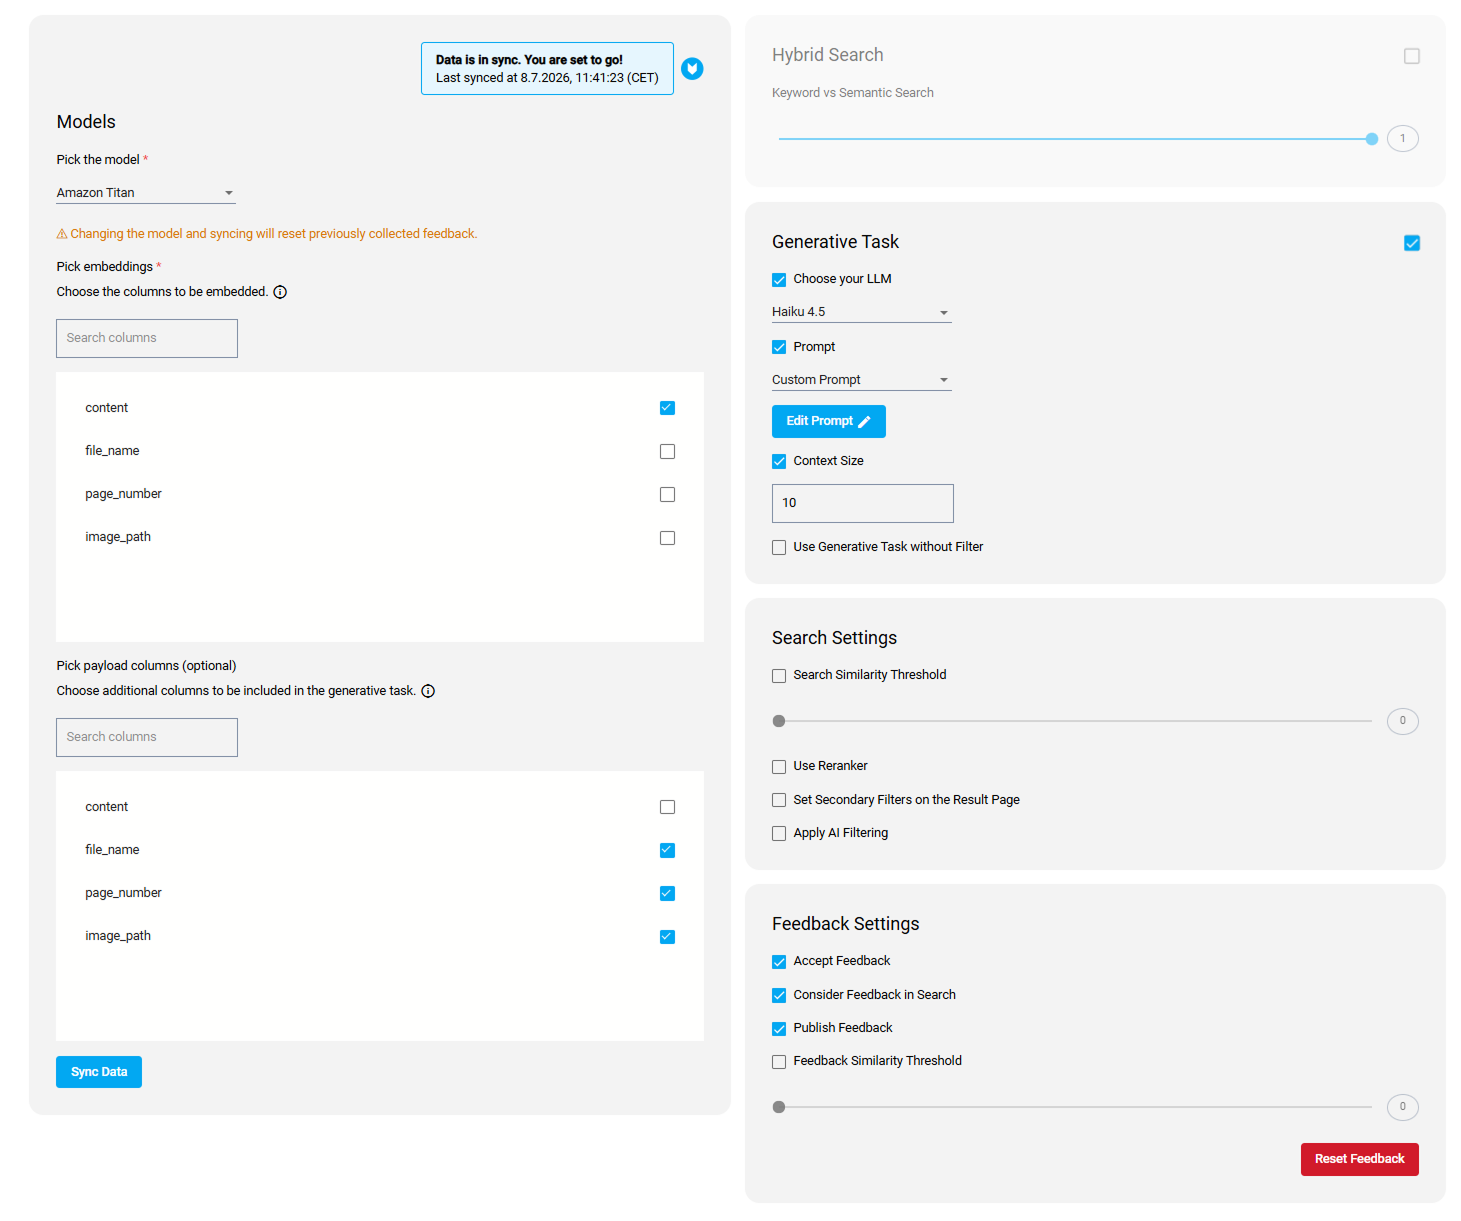
Task: Uncheck Publish Feedback
Action: (779, 1028)
